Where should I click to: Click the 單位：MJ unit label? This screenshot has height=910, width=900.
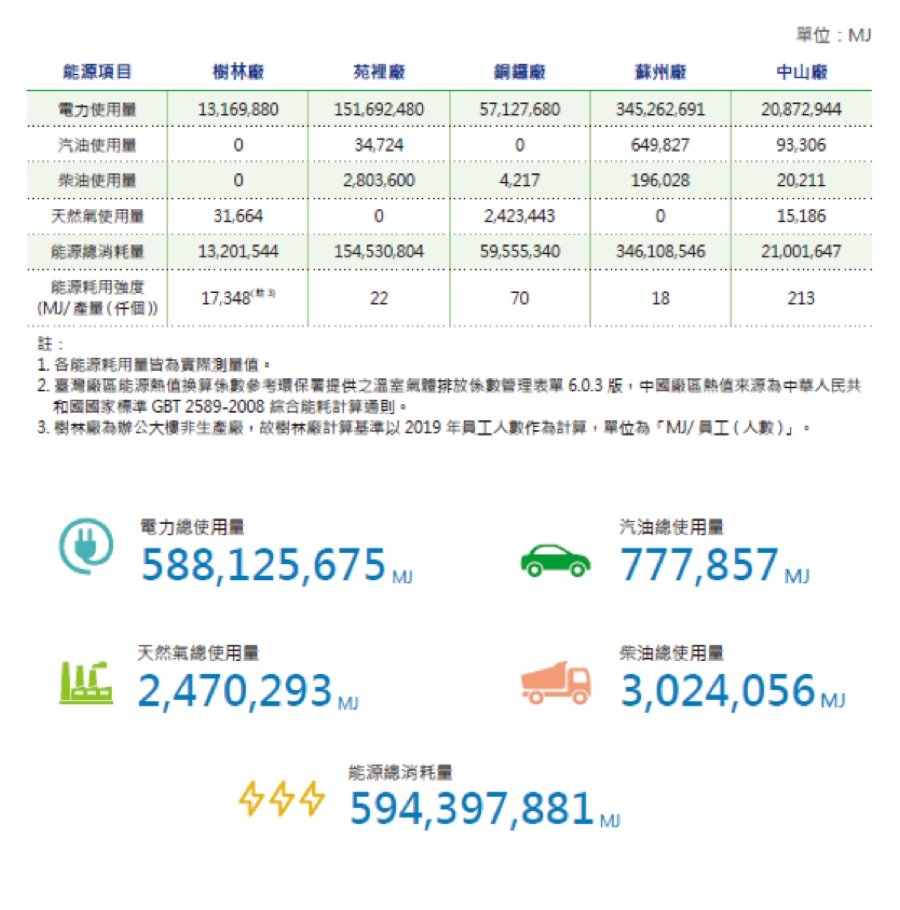[x=834, y=35]
